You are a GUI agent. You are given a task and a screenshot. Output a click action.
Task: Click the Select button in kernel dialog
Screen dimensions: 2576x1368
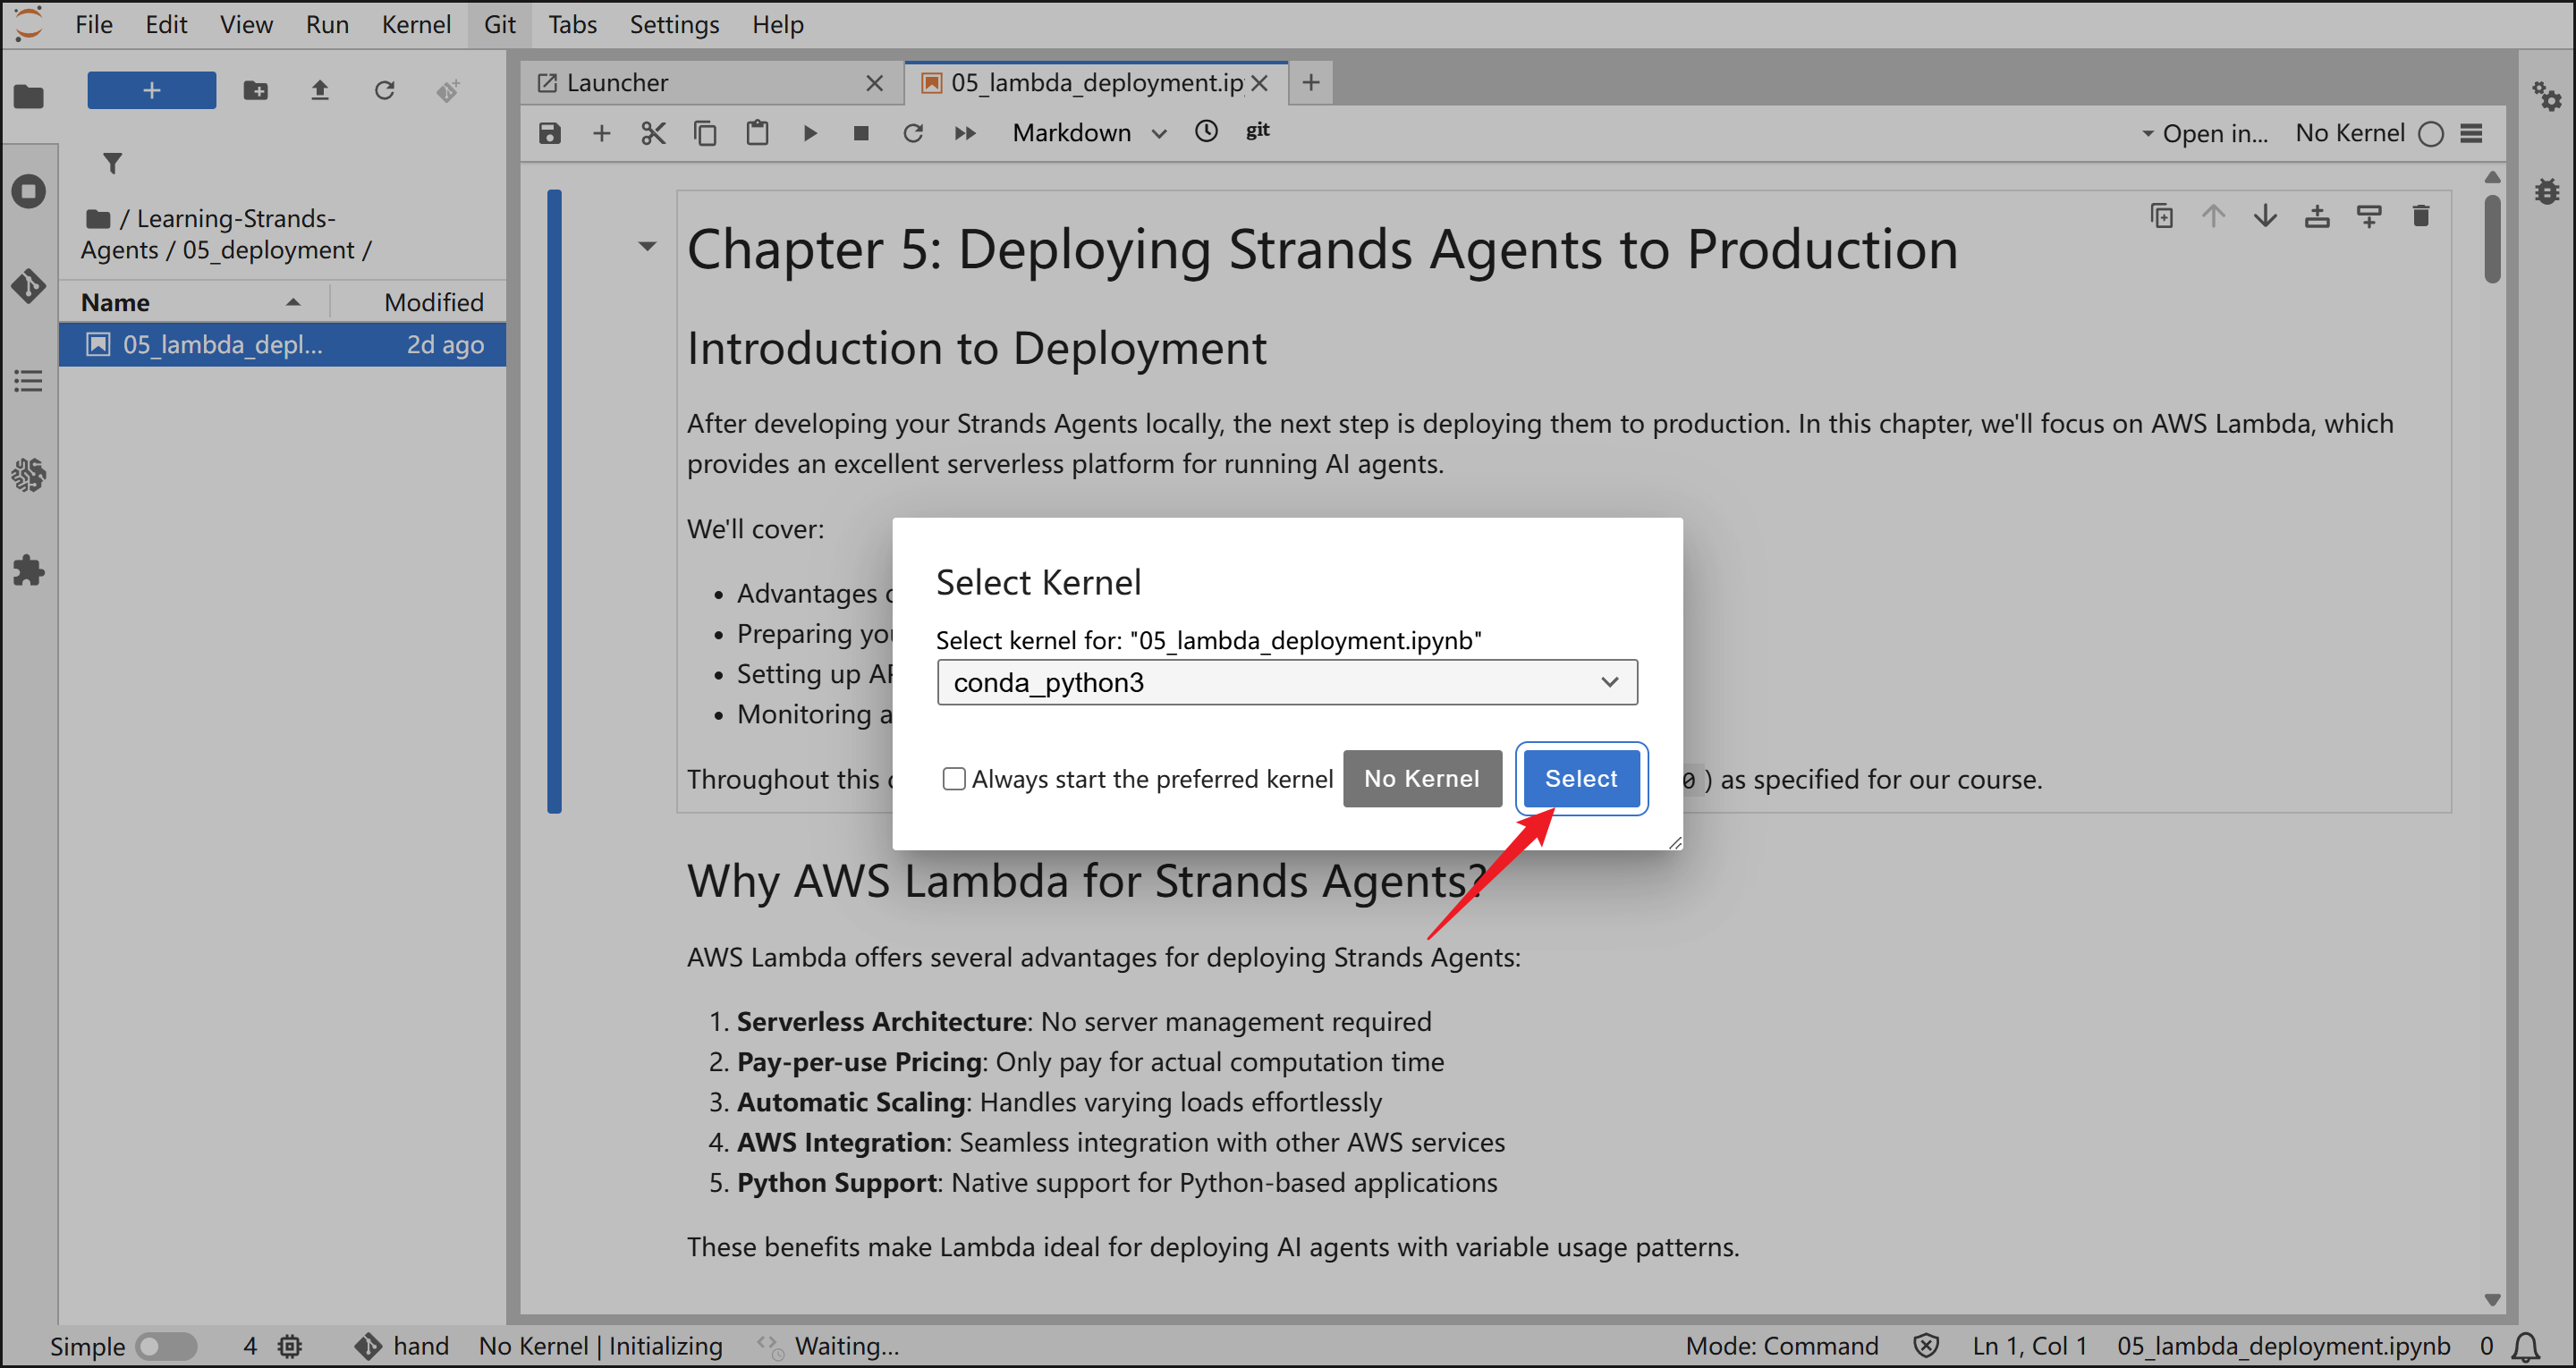(1581, 778)
